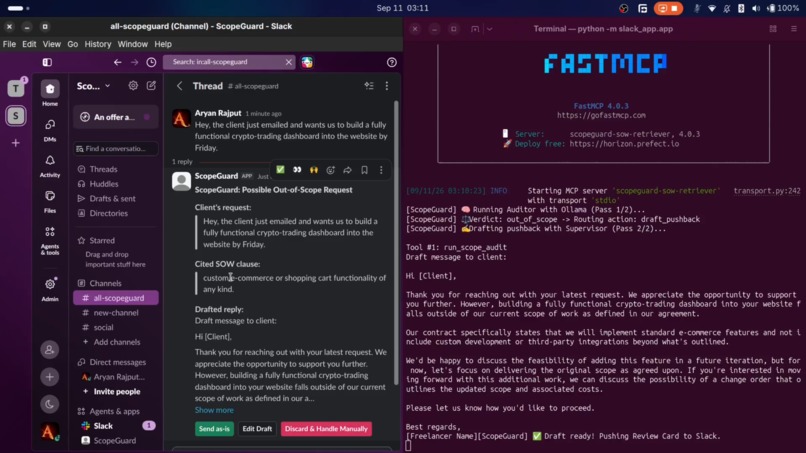Open Slack help question-mark icon
The height and width of the screenshot is (453, 806).
coord(392,62)
